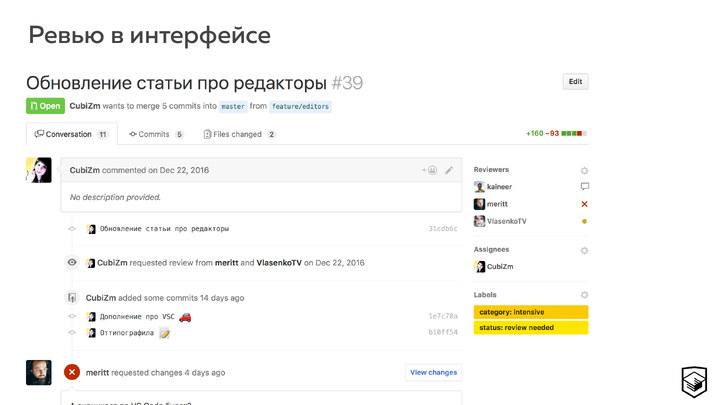Screen dimensions: 720x405
Task: Open the Labels gear settings
Action: click(x=584, y=295)
